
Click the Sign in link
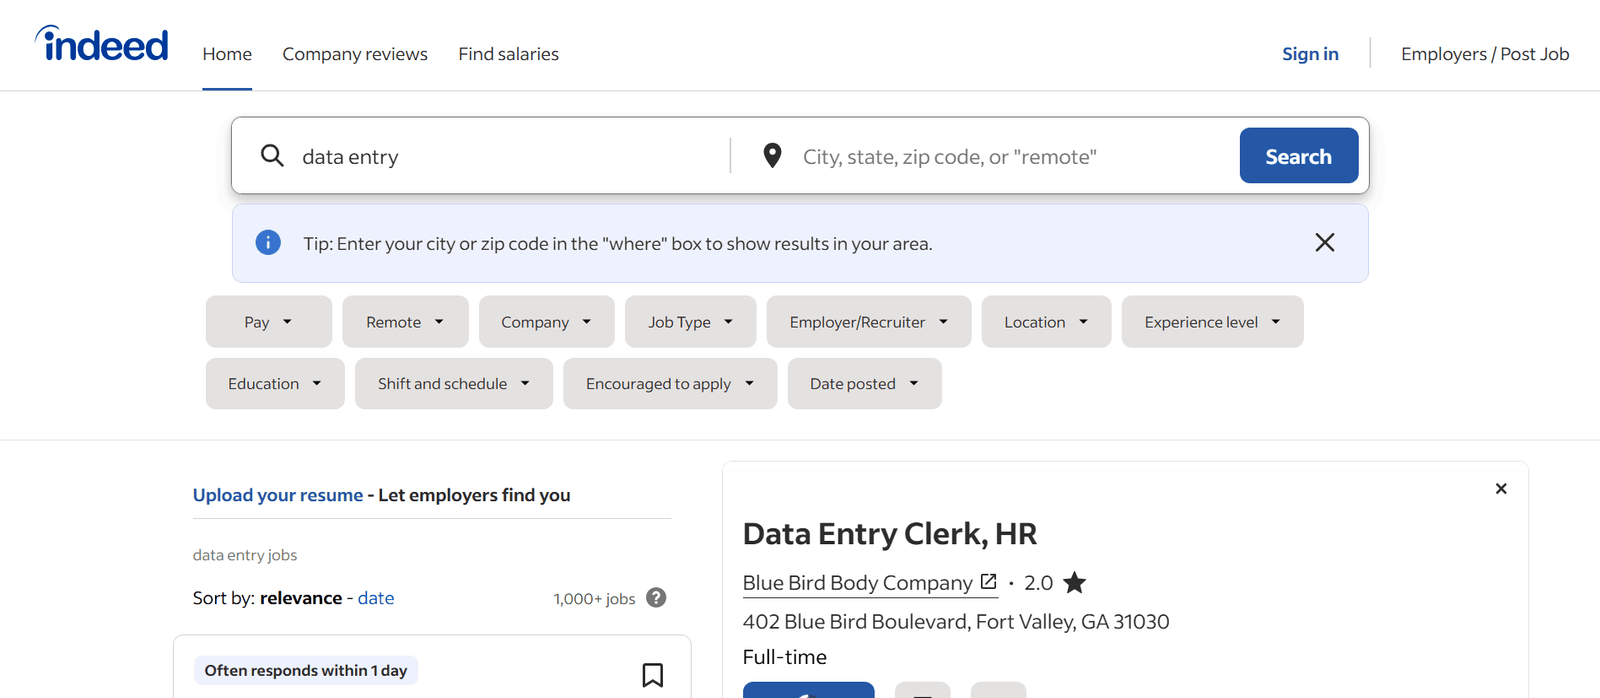click(x=1310, y=54)
